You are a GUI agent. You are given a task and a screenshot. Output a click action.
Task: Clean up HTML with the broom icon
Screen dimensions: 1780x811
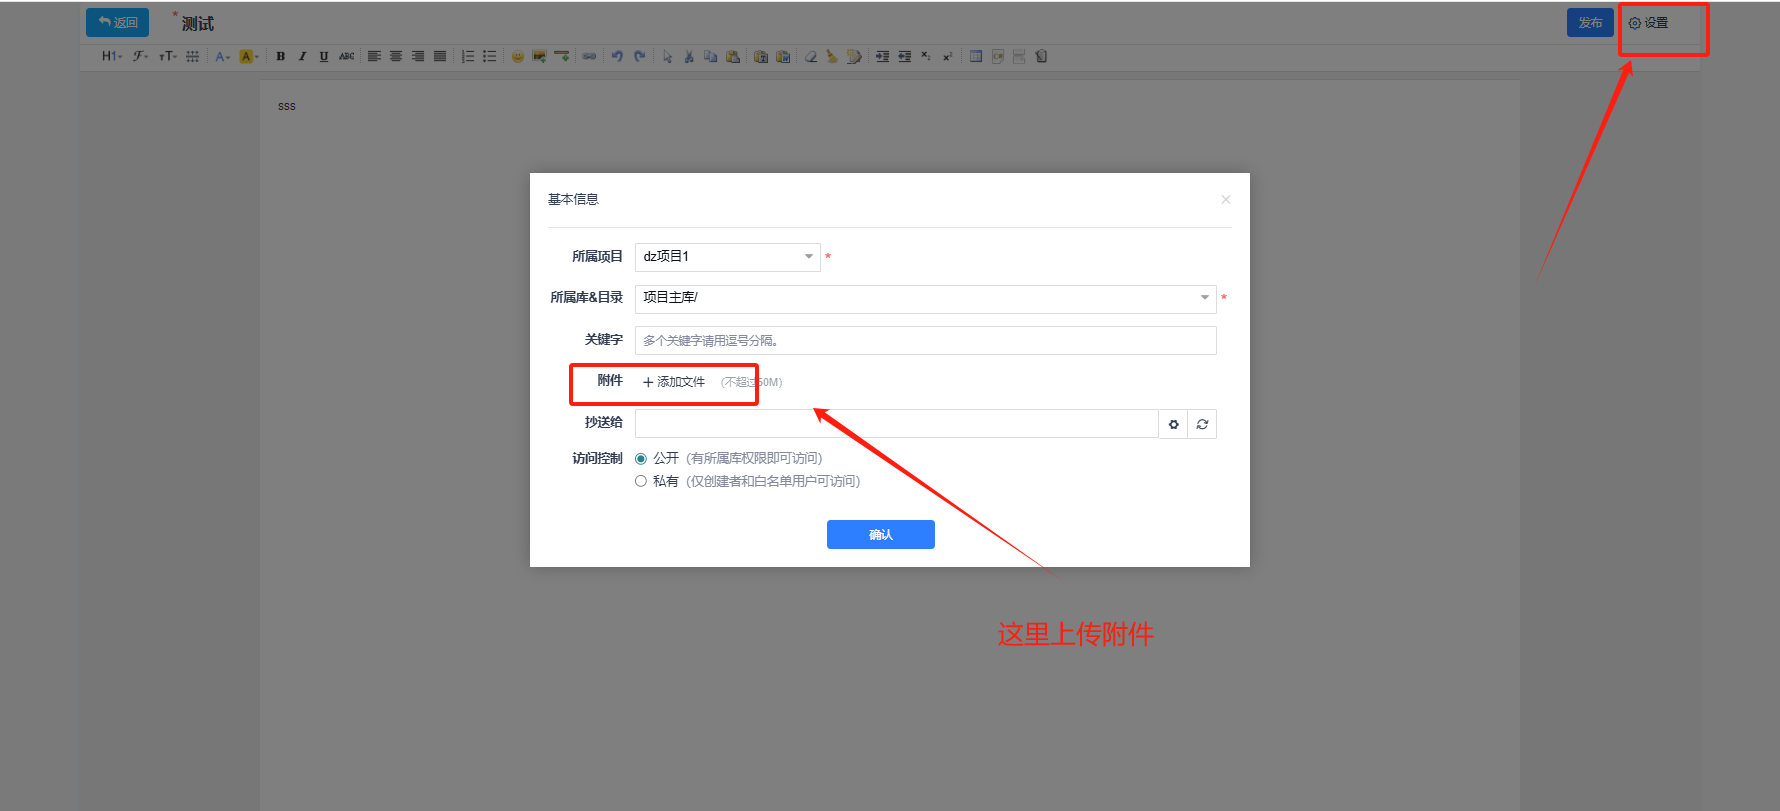(x=832, y=57)
